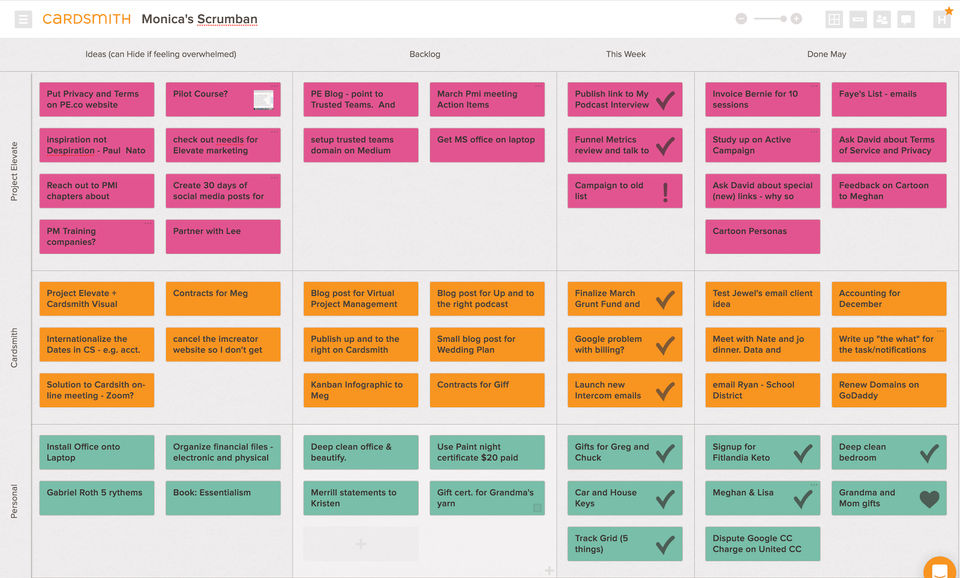The width and height of the screenshot is (960, 578).
Task: Open the card-style toolbar icon
Action: tap(858, 19)
